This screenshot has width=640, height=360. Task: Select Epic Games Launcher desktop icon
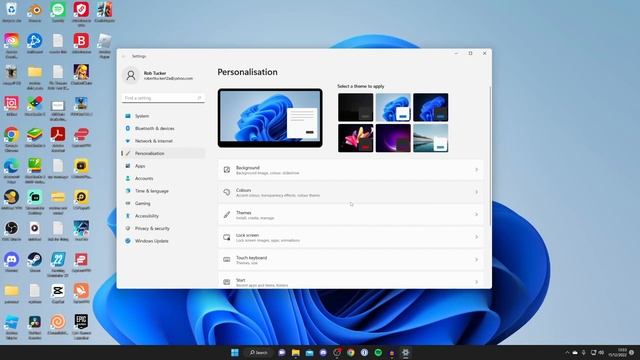click(x=81, y=326)
